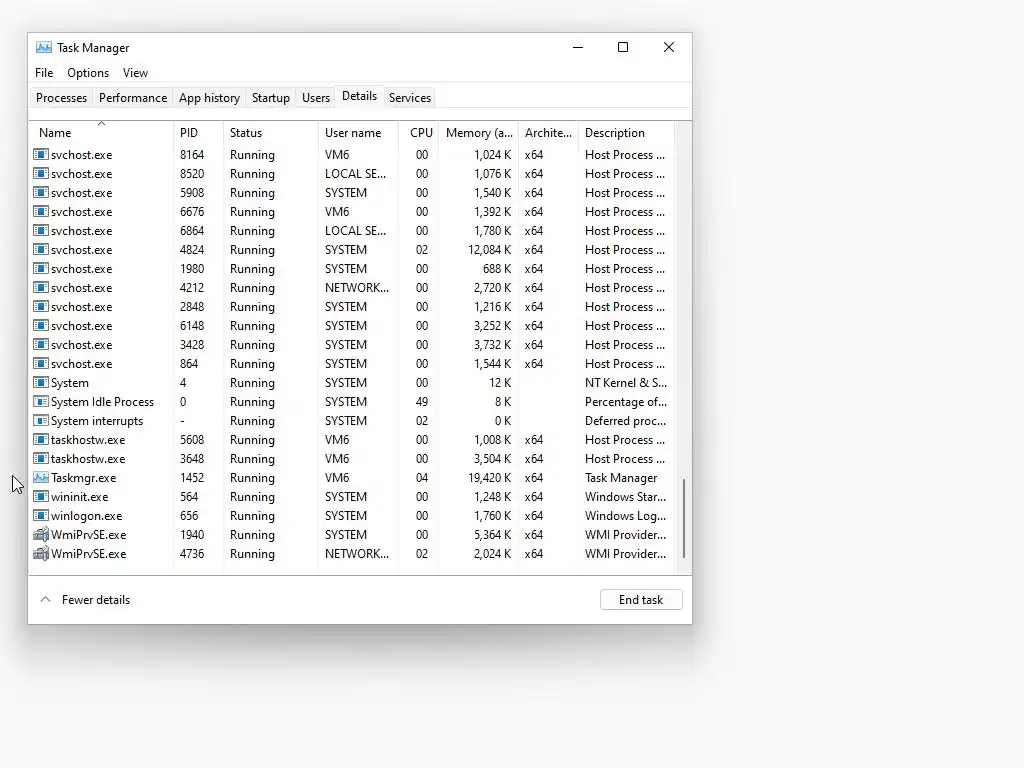This screenshot has height=768, width=1024.
Task: Collapse view with Fewer details chevron
Action: point(45,600)
